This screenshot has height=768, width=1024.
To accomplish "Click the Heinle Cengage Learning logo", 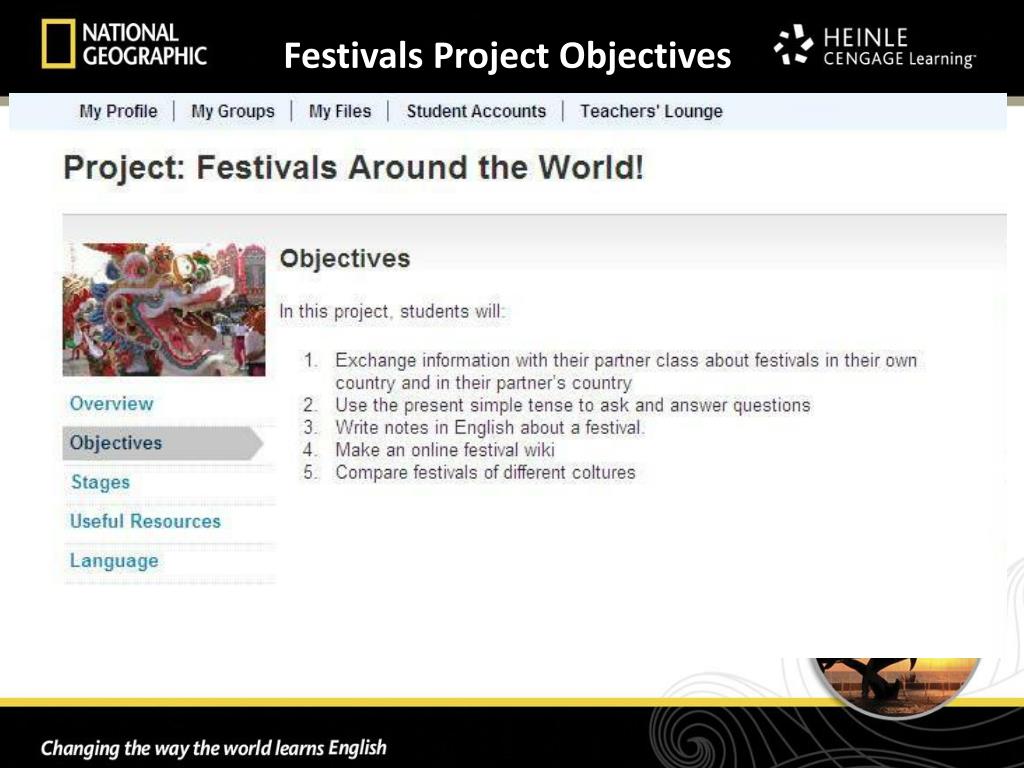I will coord(874,46).
